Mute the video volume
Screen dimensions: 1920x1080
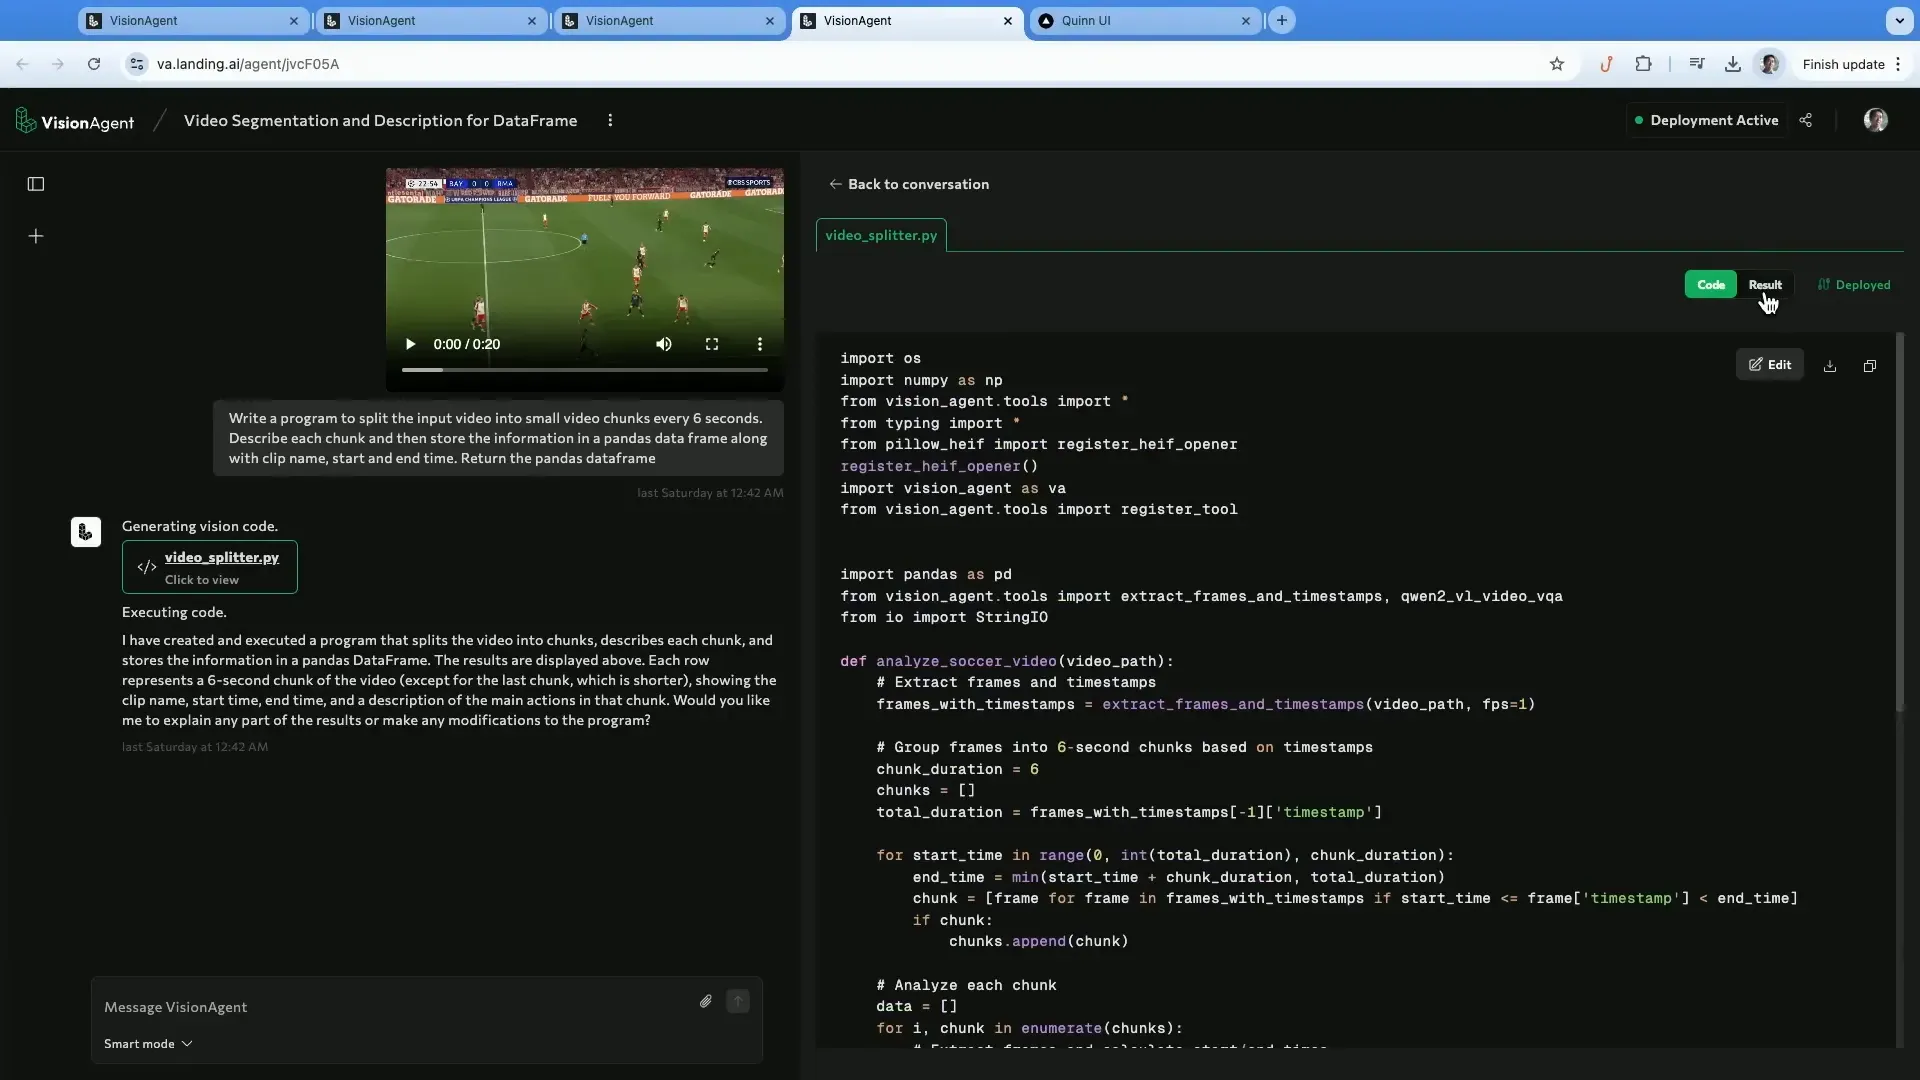click(664, 344)
